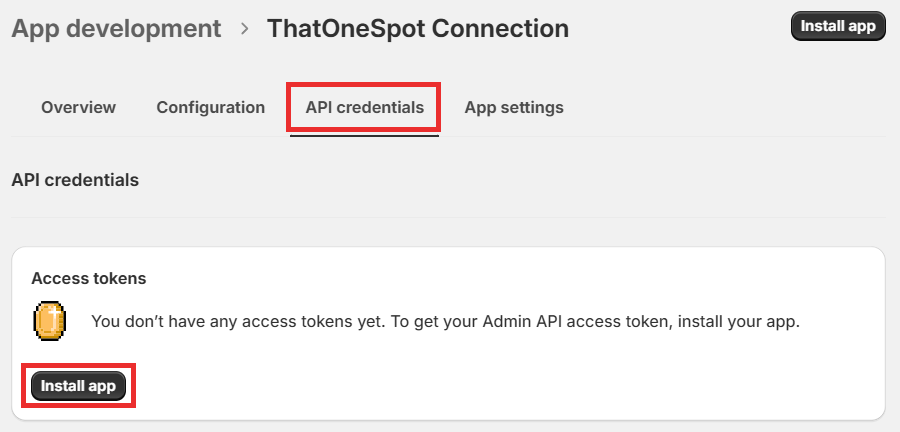This screenshot has width=900, height=432.
Task: Go back to App development breadcrumb
Action: coord(116,28)
